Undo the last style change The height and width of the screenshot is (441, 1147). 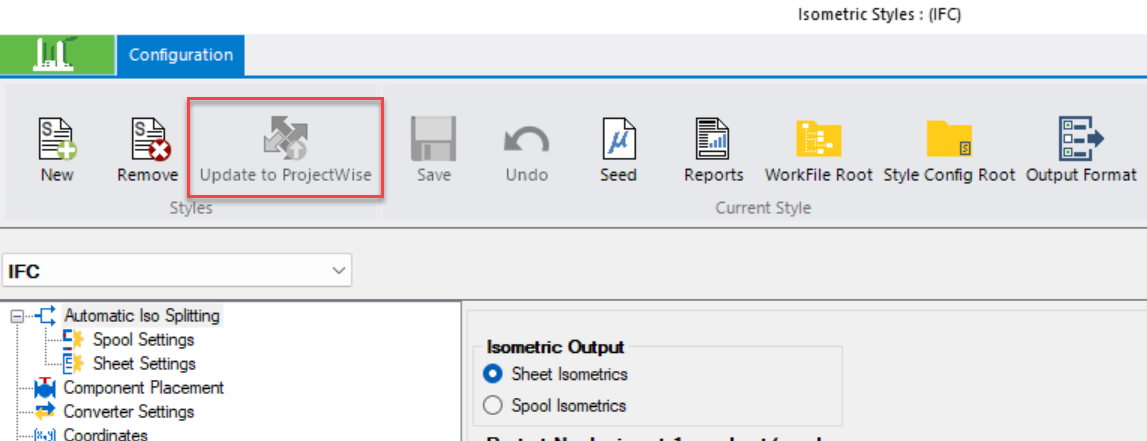point(527,151)
